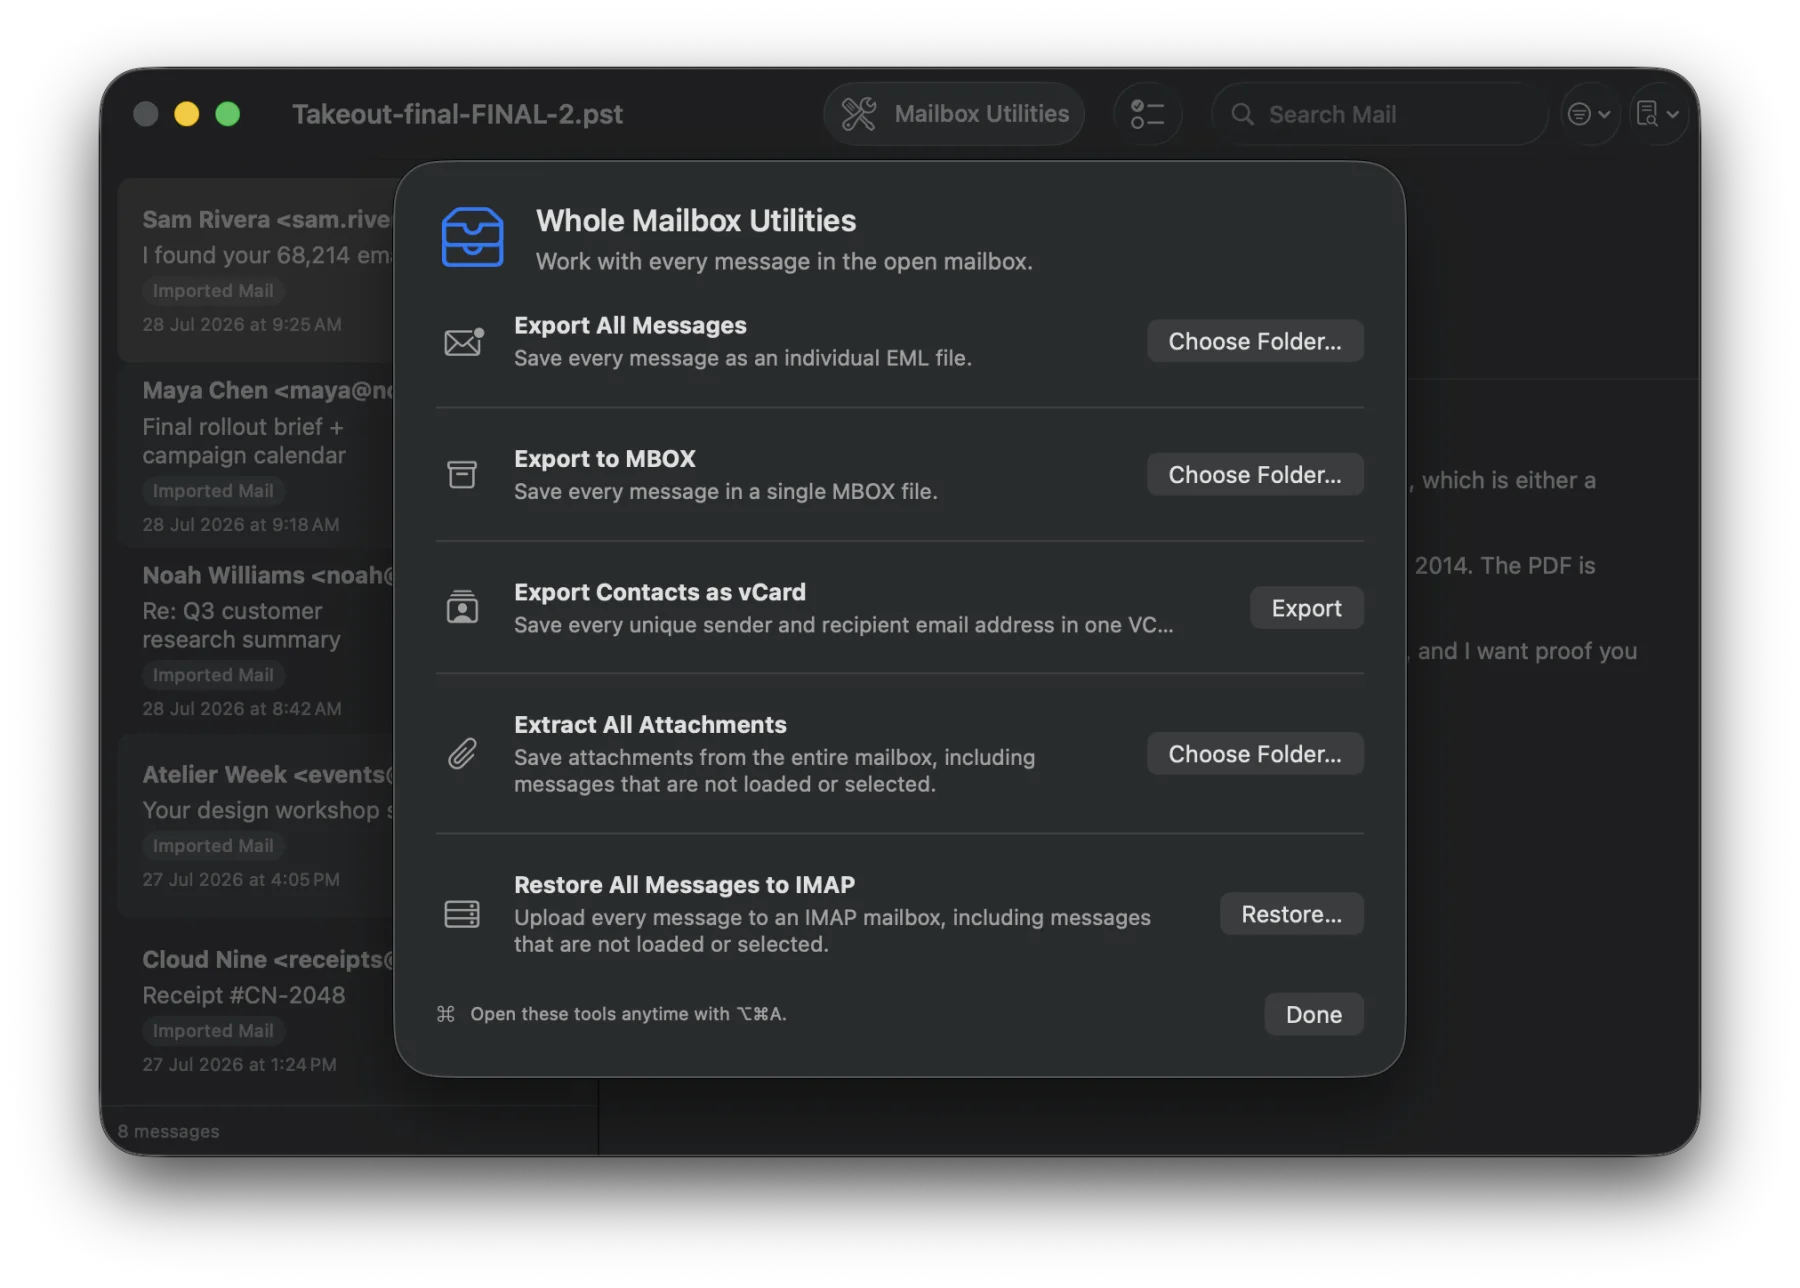Click the green zoom window button
The width and height of the screenshot is (1800, 1288).
228,114
